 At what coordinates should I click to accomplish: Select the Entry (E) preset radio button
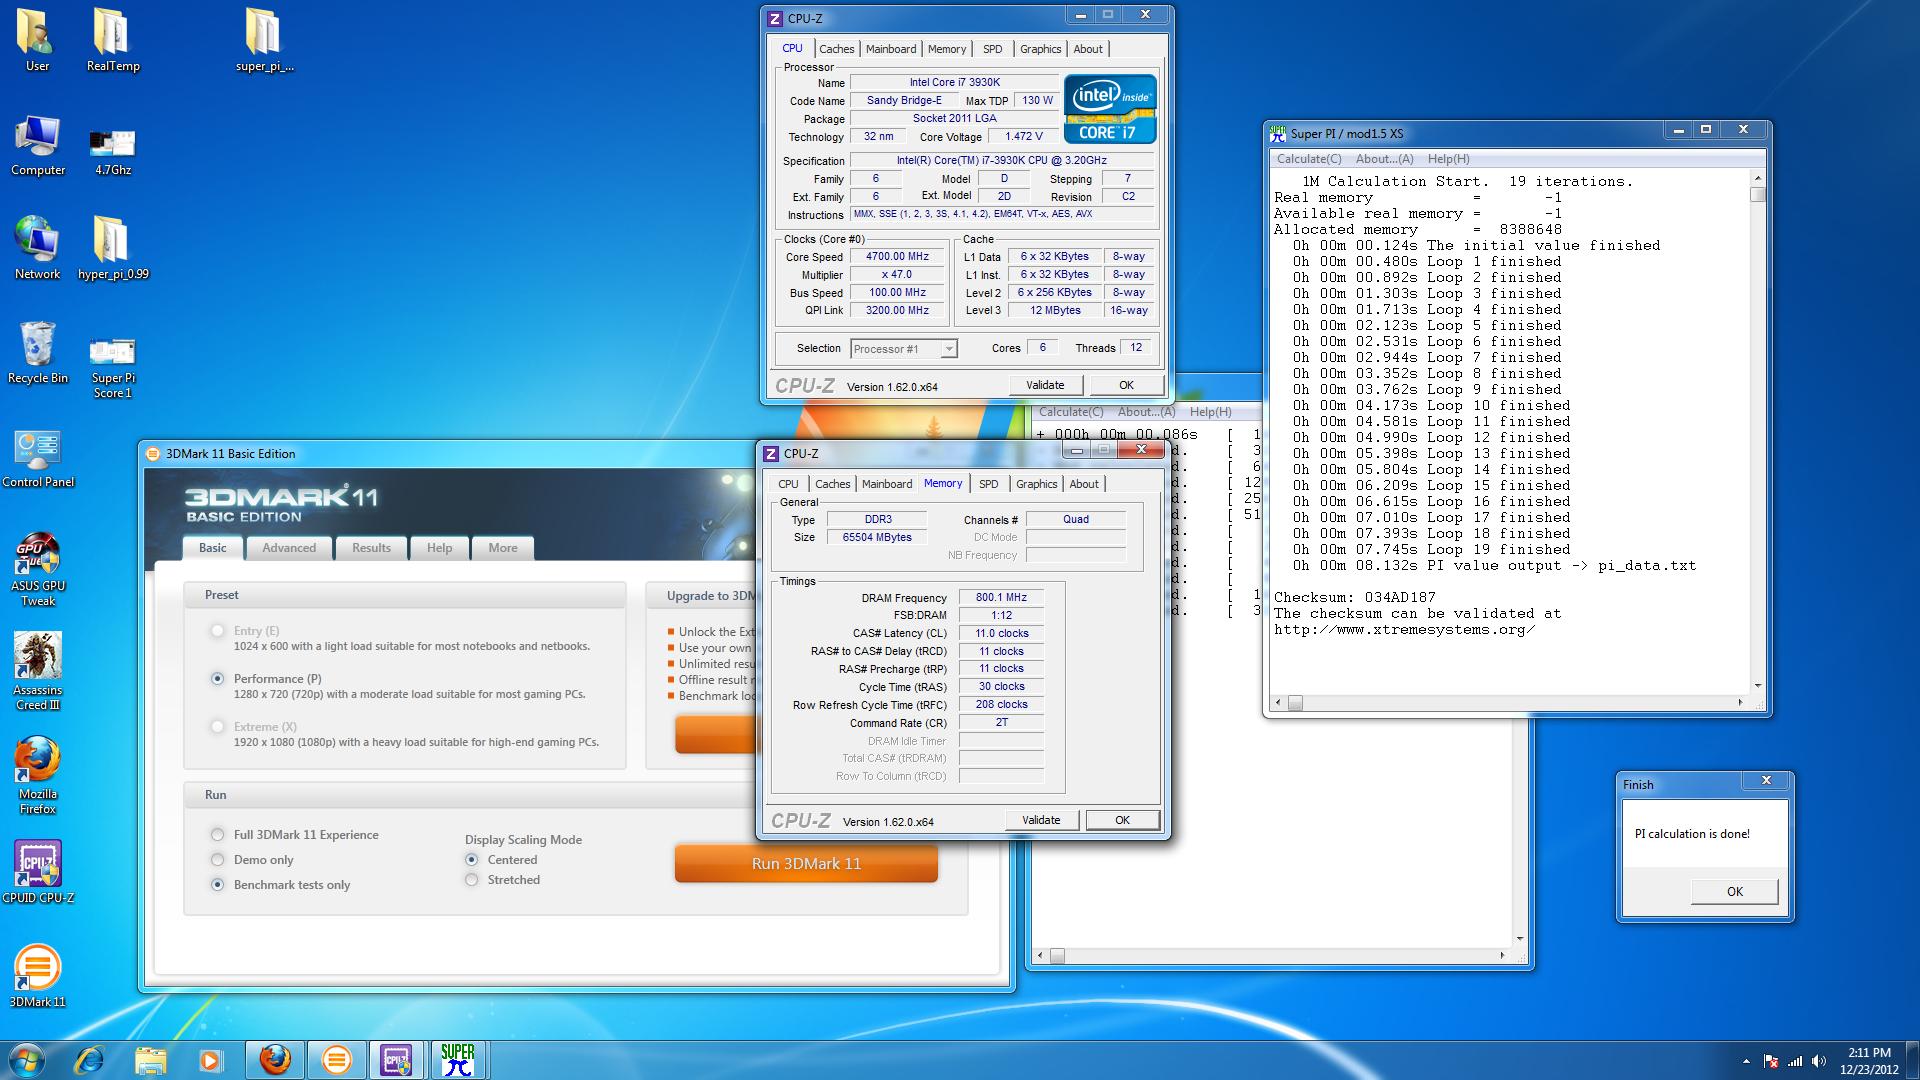coord(217,631)
